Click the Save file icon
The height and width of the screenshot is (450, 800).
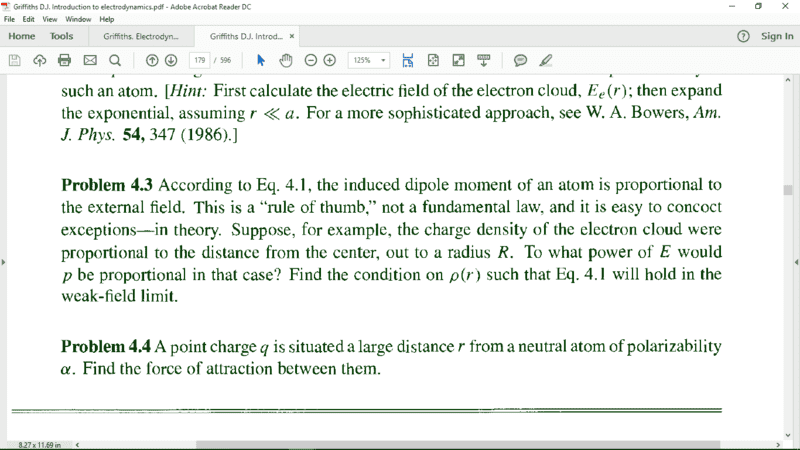click(15, 60)
